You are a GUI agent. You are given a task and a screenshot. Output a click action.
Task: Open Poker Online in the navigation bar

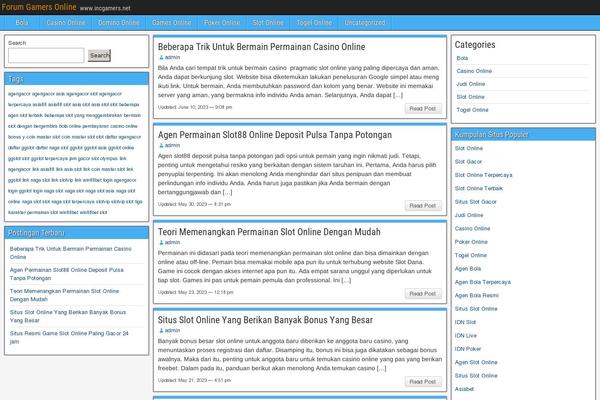(x=221, y=21)
